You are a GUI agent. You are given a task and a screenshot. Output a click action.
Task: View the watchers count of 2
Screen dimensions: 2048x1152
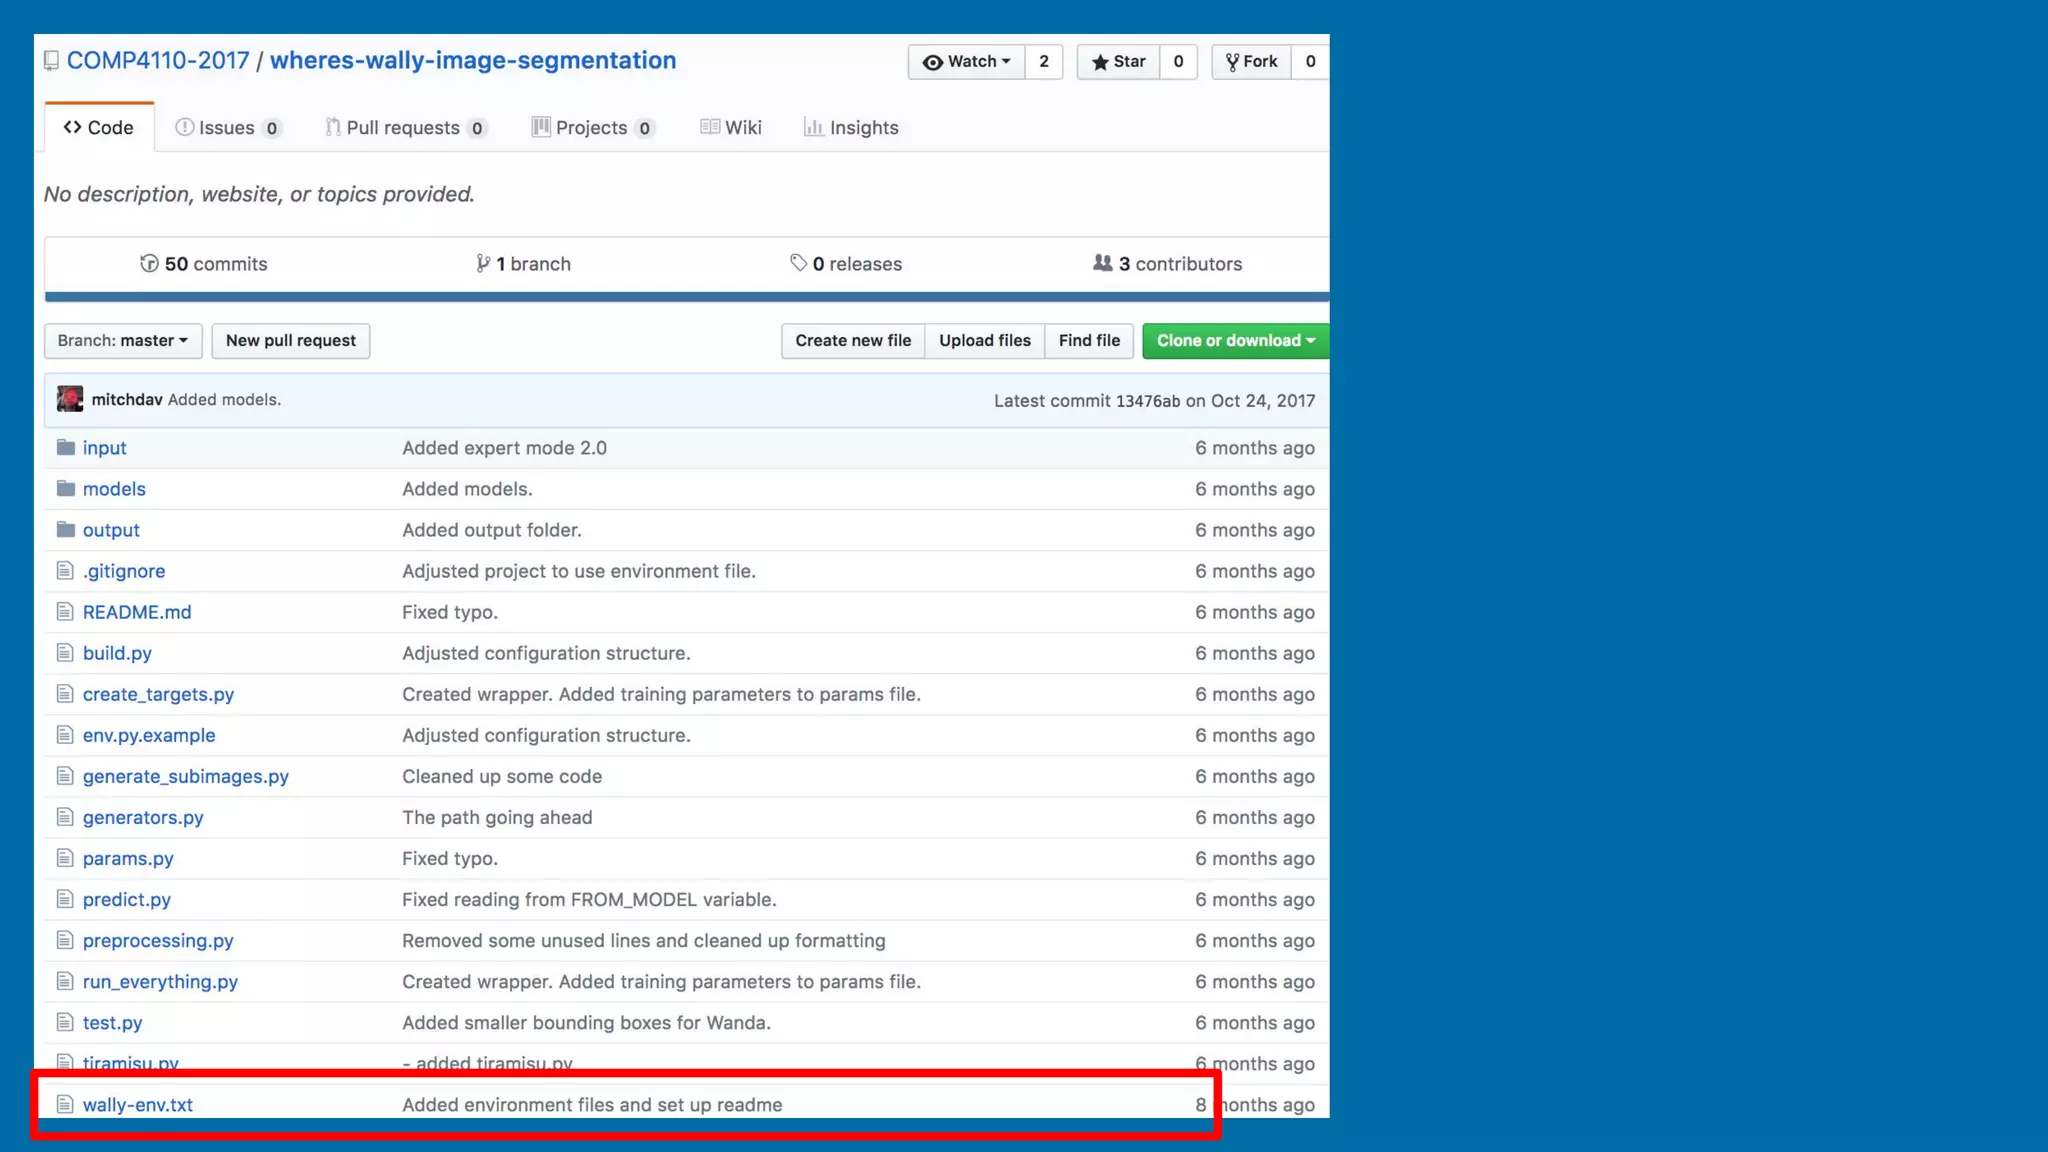(x=1044, y=62)
